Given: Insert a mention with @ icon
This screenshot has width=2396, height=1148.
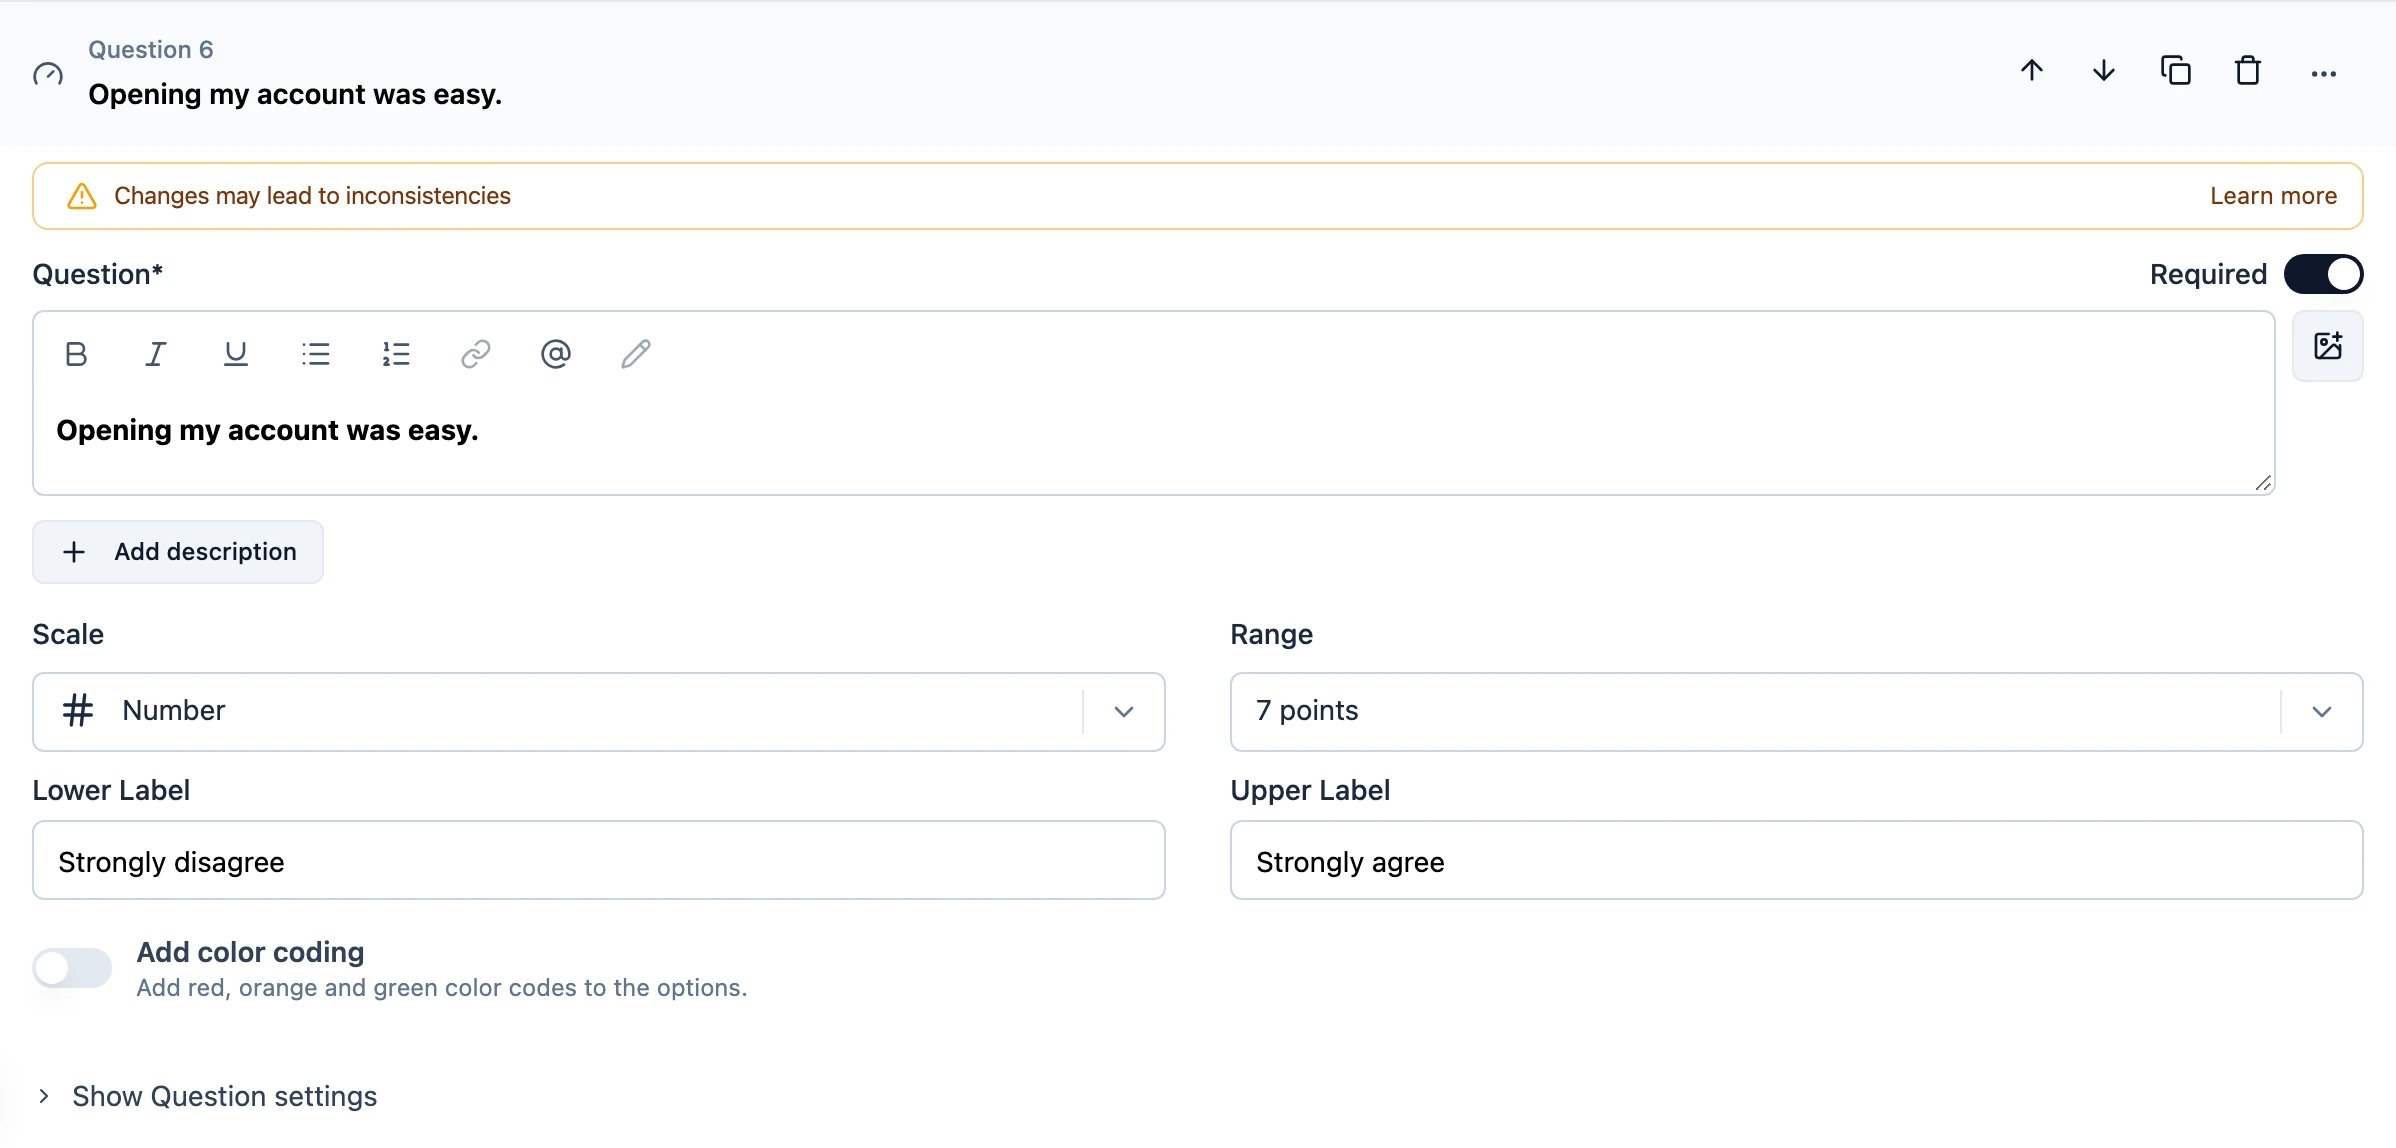Looking at the screenshot, I should pyautogui.click(x=555, y=354).
